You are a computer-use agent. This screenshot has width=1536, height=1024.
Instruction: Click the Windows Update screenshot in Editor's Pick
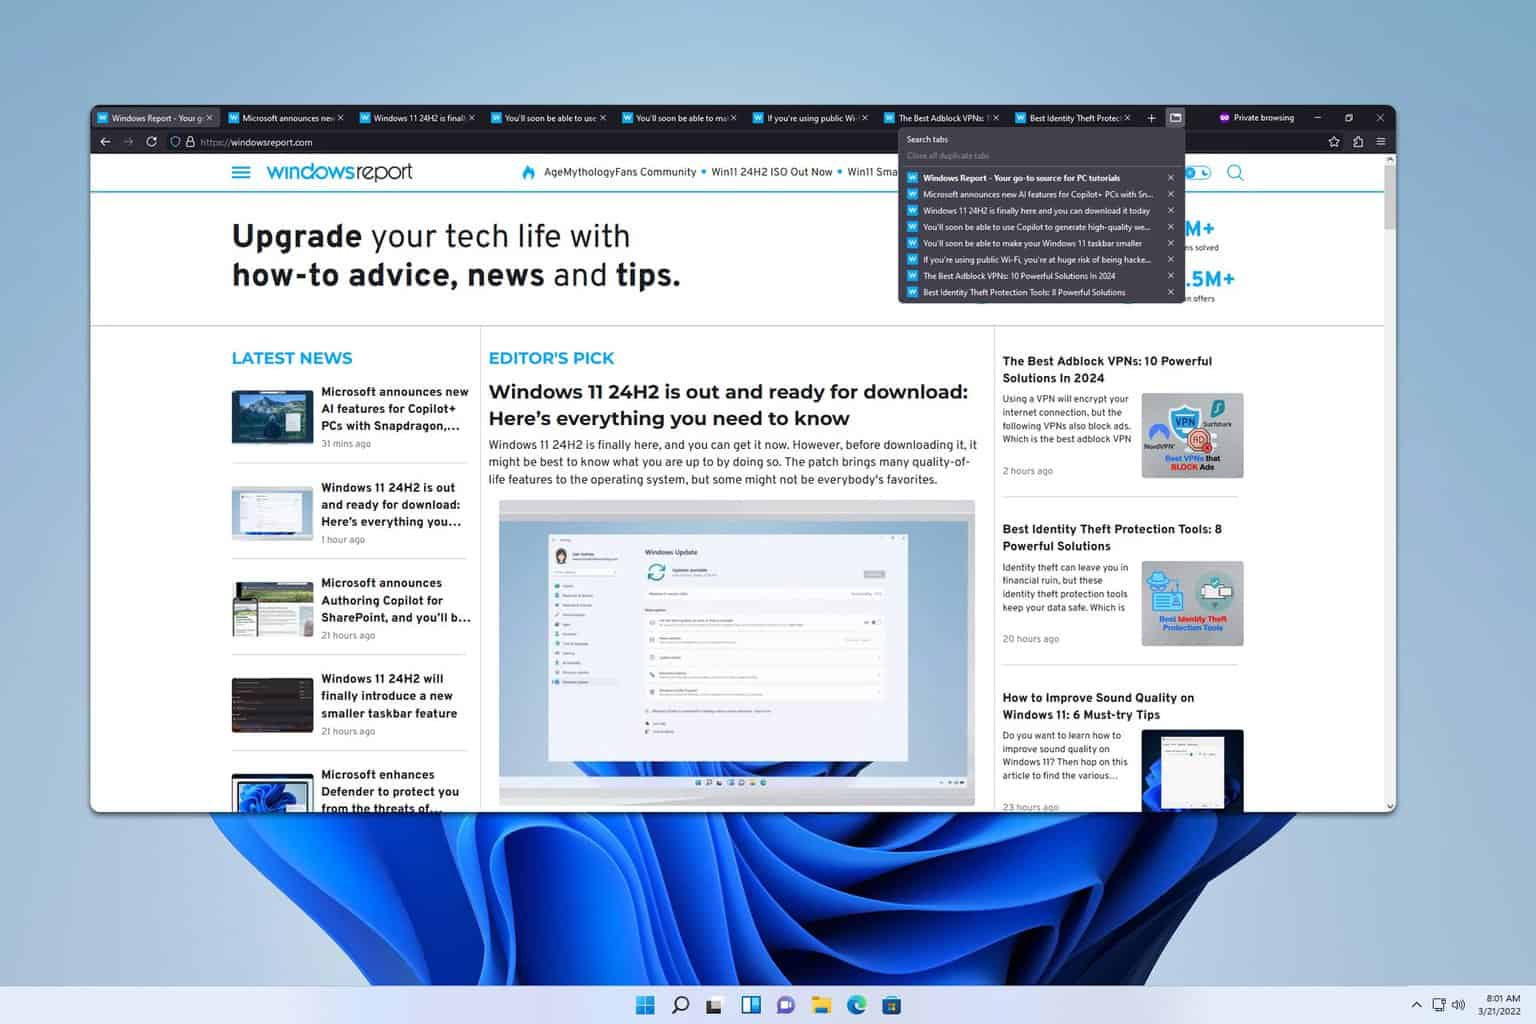[x=736, y=653]
